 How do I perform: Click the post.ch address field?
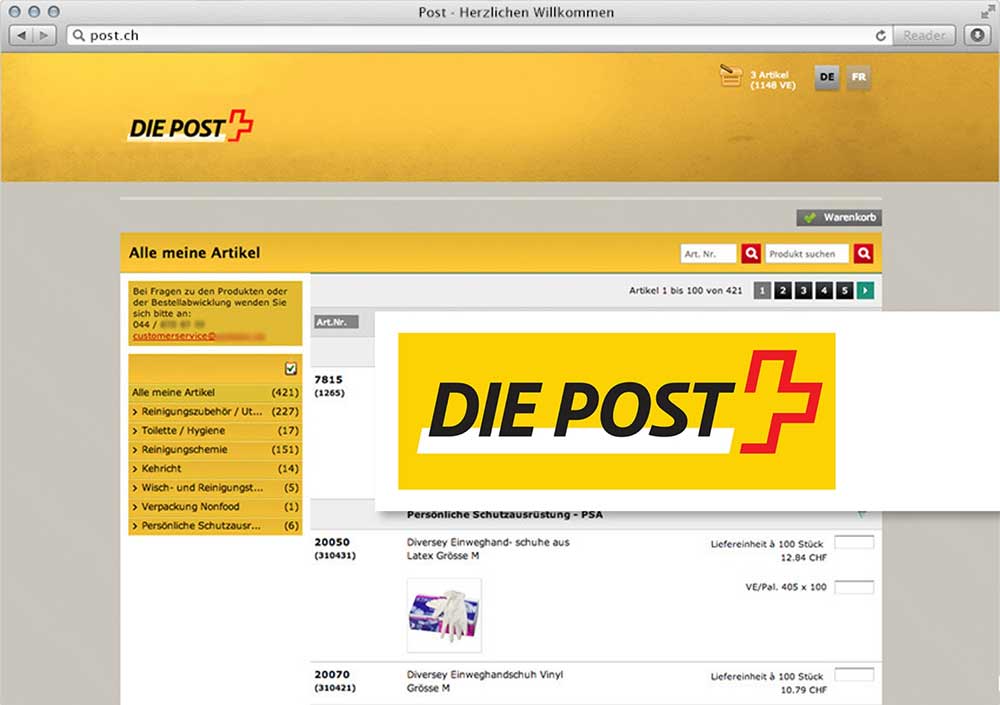478,35
